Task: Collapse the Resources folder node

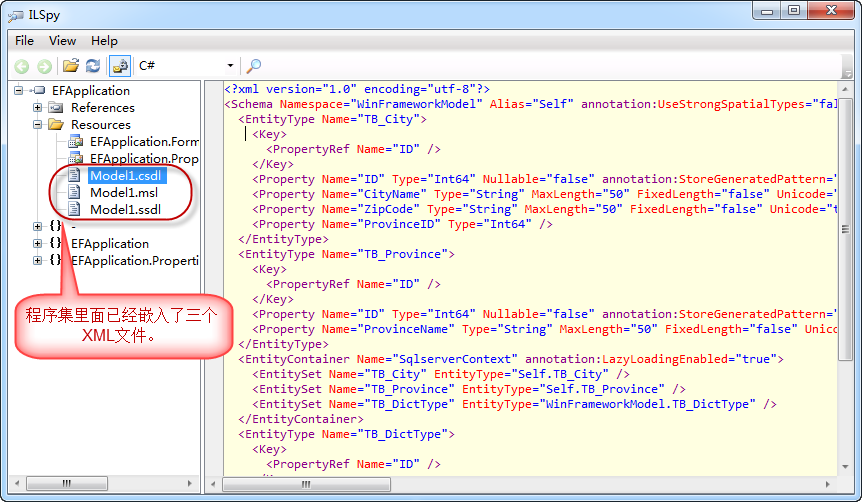Action: tap(37, 124)
